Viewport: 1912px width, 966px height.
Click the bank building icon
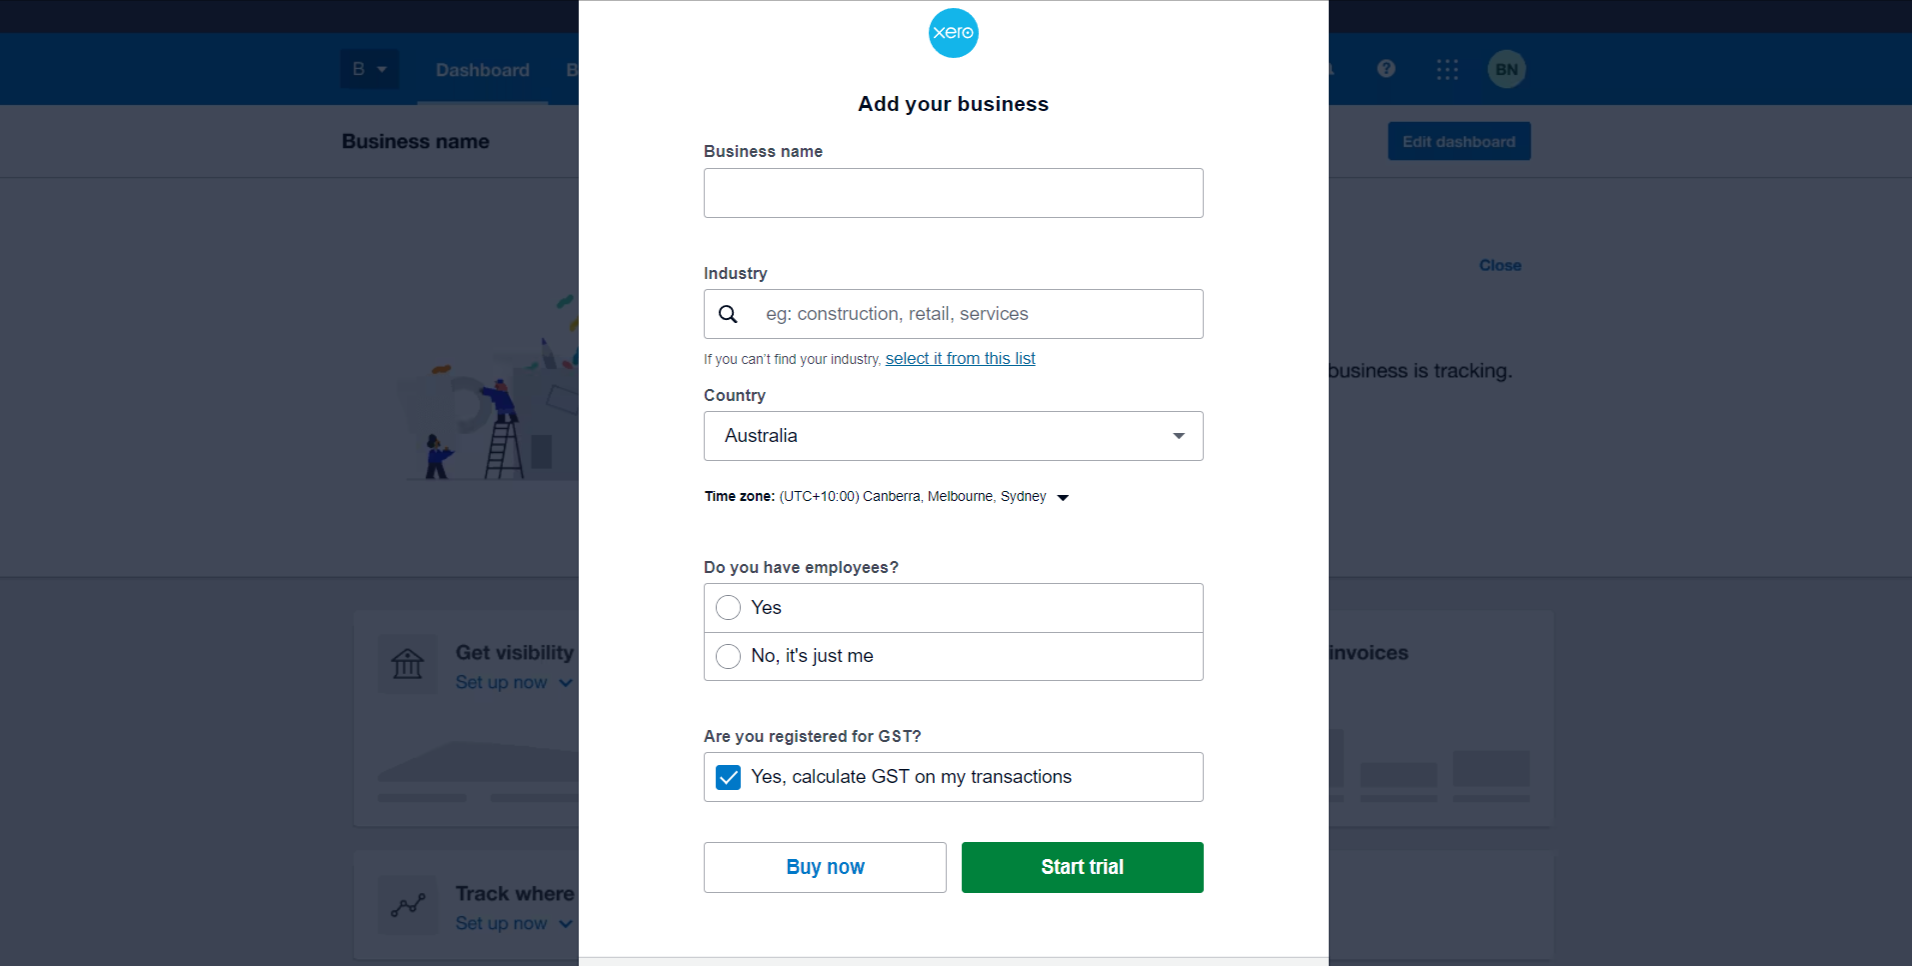tap(408, 664)
